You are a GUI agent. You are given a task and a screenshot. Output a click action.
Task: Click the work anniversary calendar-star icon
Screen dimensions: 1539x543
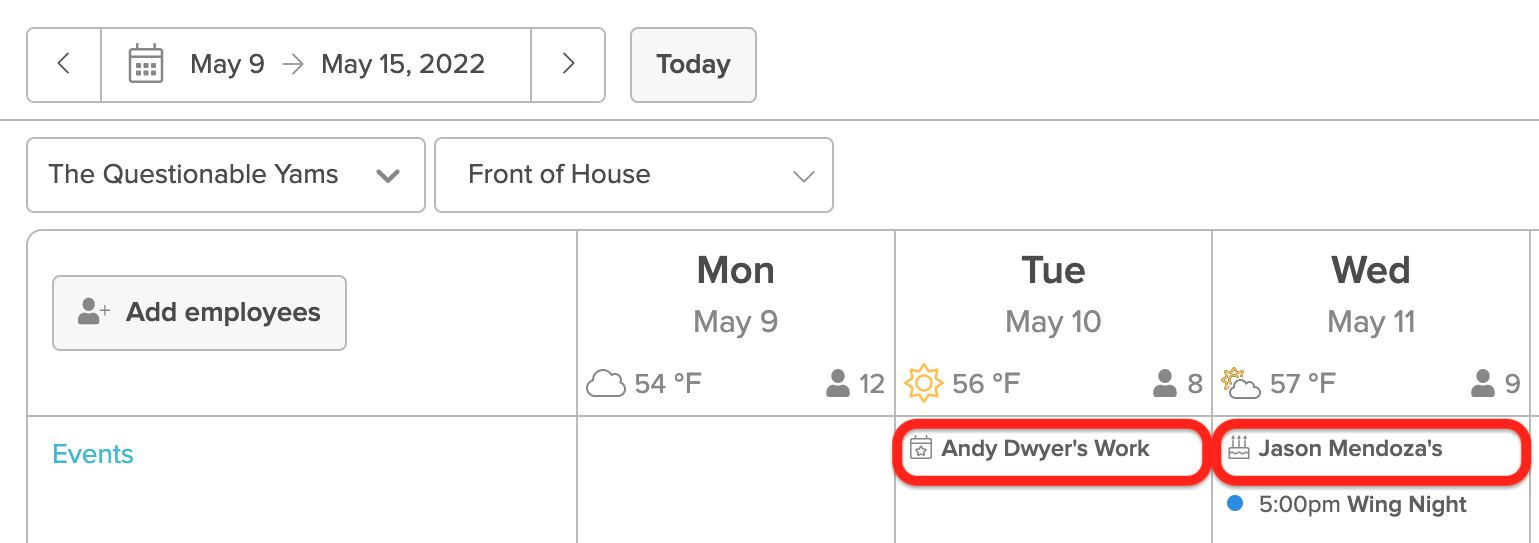(x=921, y=449)
